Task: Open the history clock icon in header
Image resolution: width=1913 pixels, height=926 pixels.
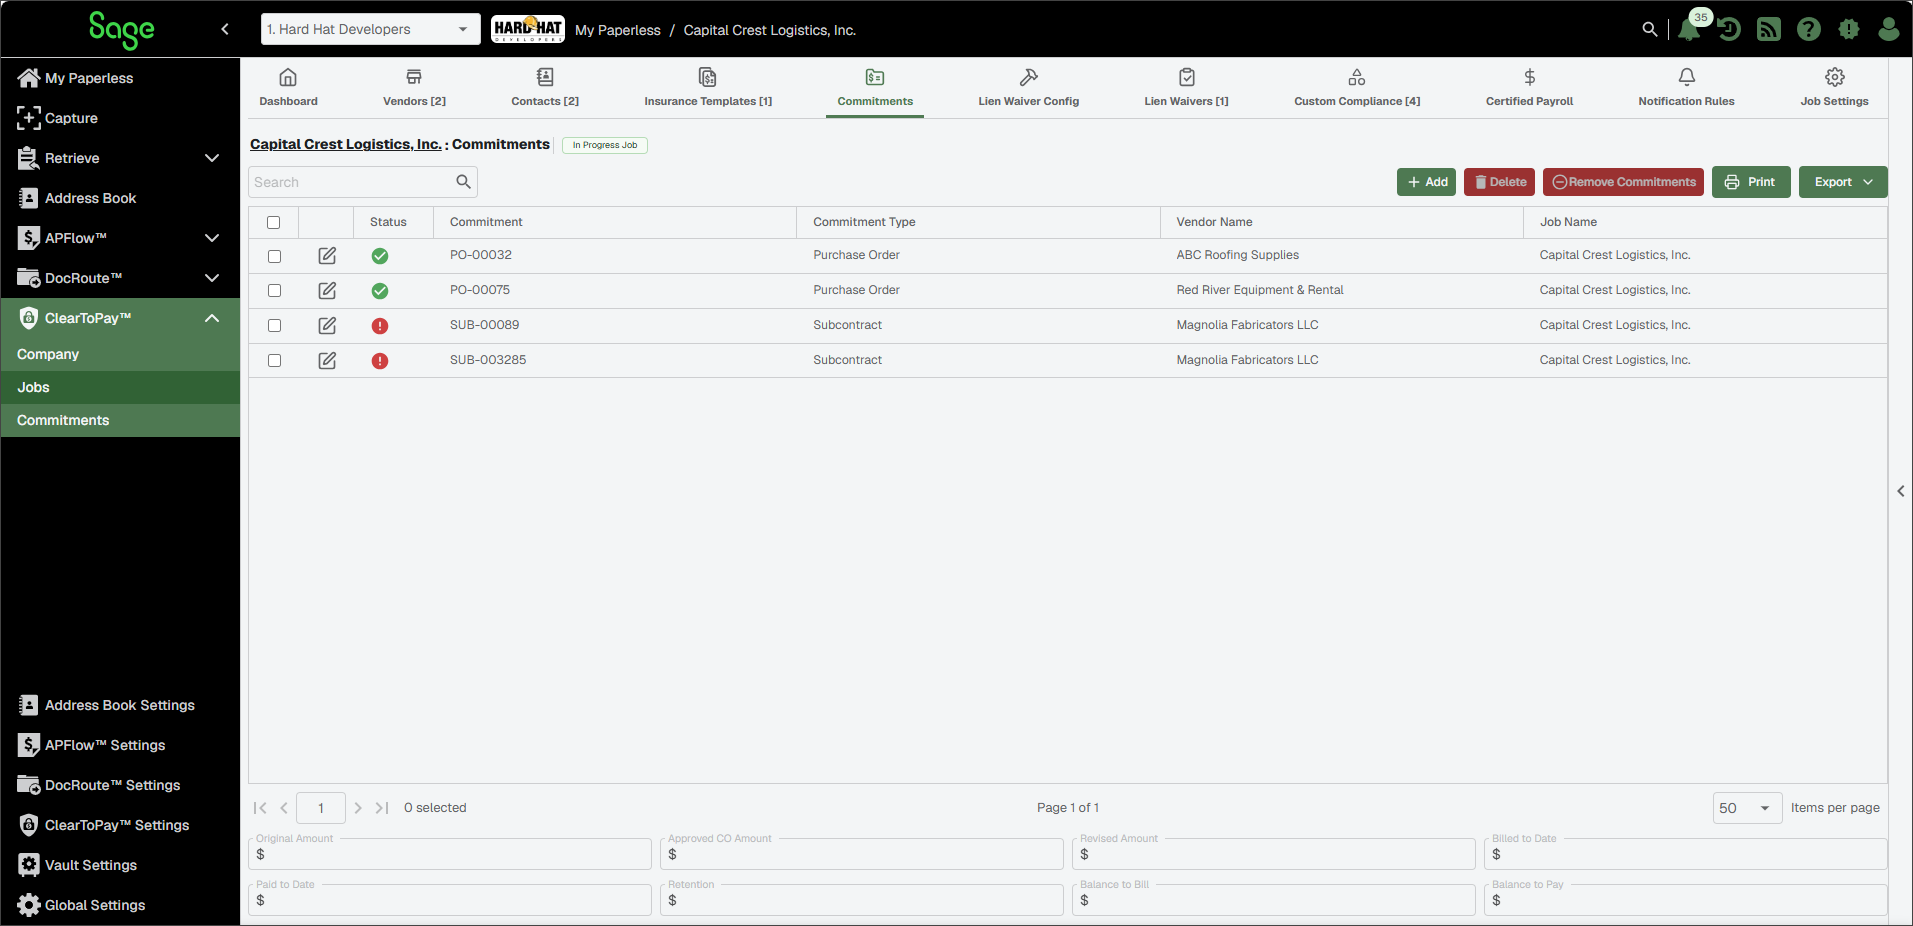Action: (x=1729, y=30)
